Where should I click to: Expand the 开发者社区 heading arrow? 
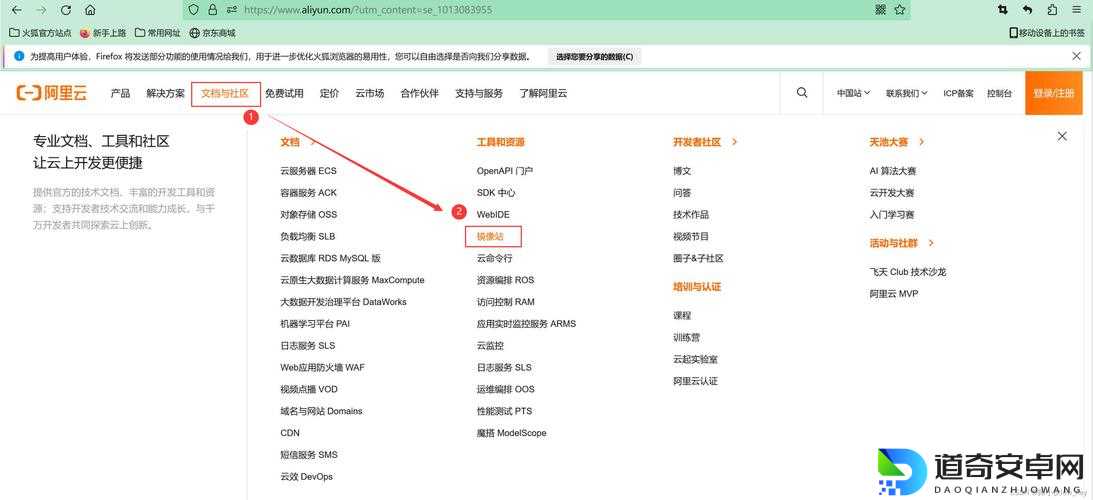[x=735, y=142]
